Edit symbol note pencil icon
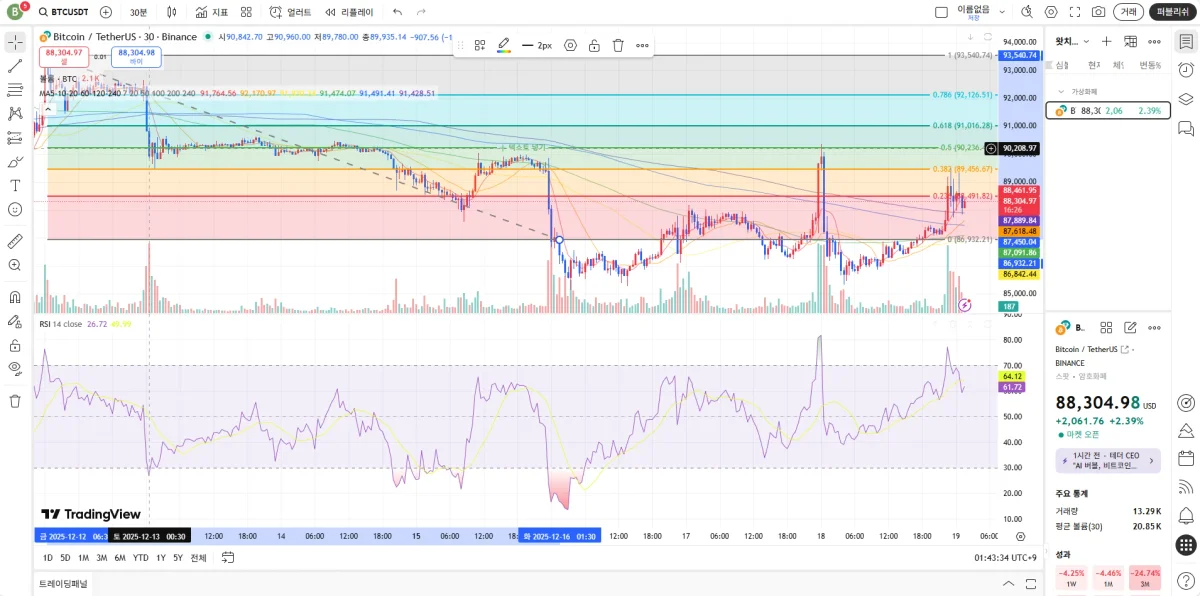Screen dimensions: 1200x596 1130,327
